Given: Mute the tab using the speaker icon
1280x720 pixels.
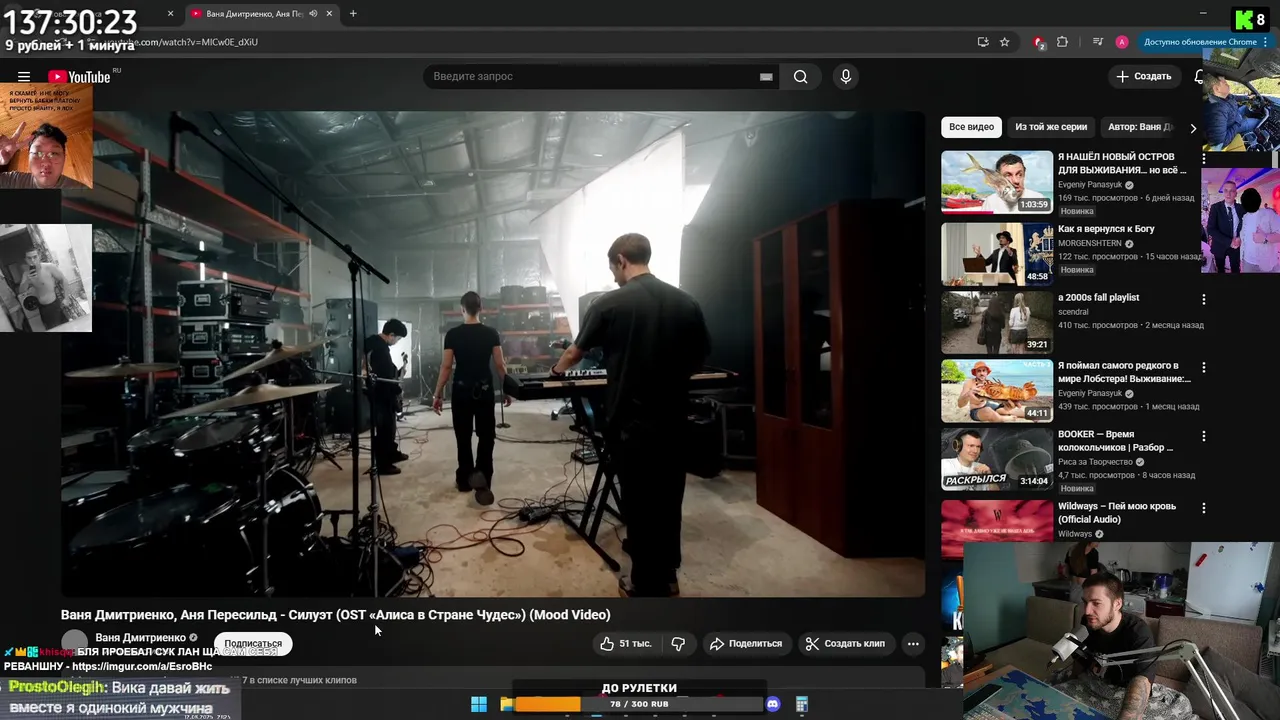Looking at the screenshot, I should (x=313, y=14).
